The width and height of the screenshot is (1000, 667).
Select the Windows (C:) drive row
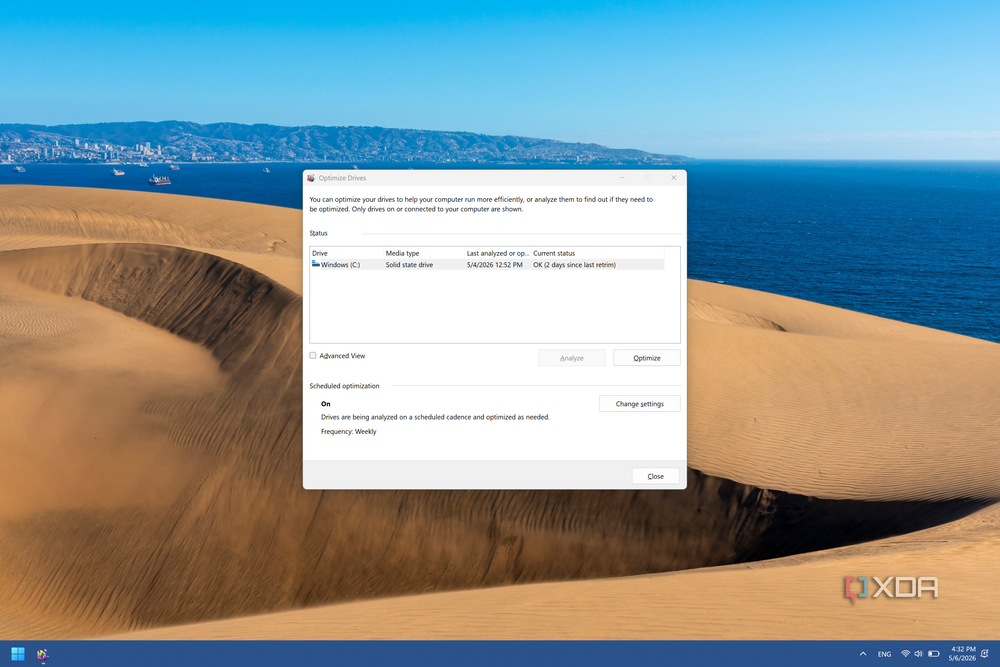click(487, 265)
